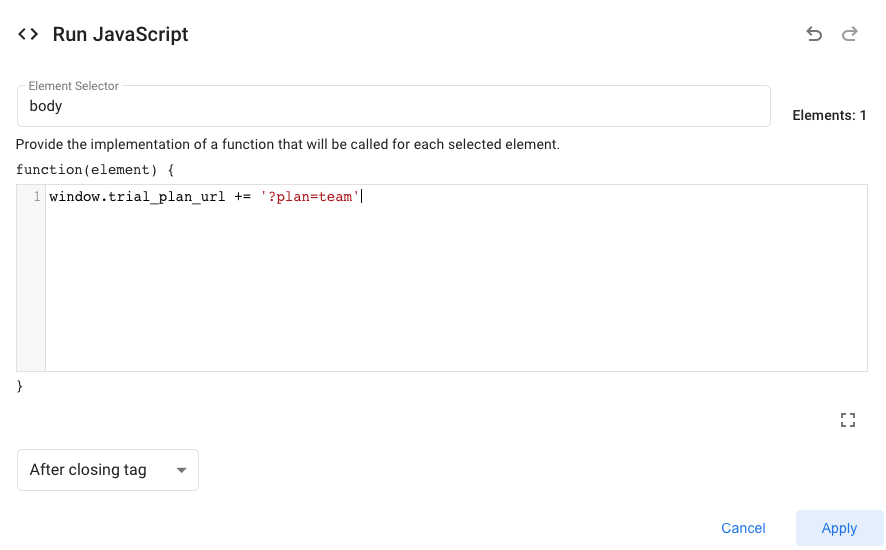Image resolution: width=886 pixels, height=550 pixels.
Task: Click the Elements: 1 count label
Action: (x=829, y=116)
